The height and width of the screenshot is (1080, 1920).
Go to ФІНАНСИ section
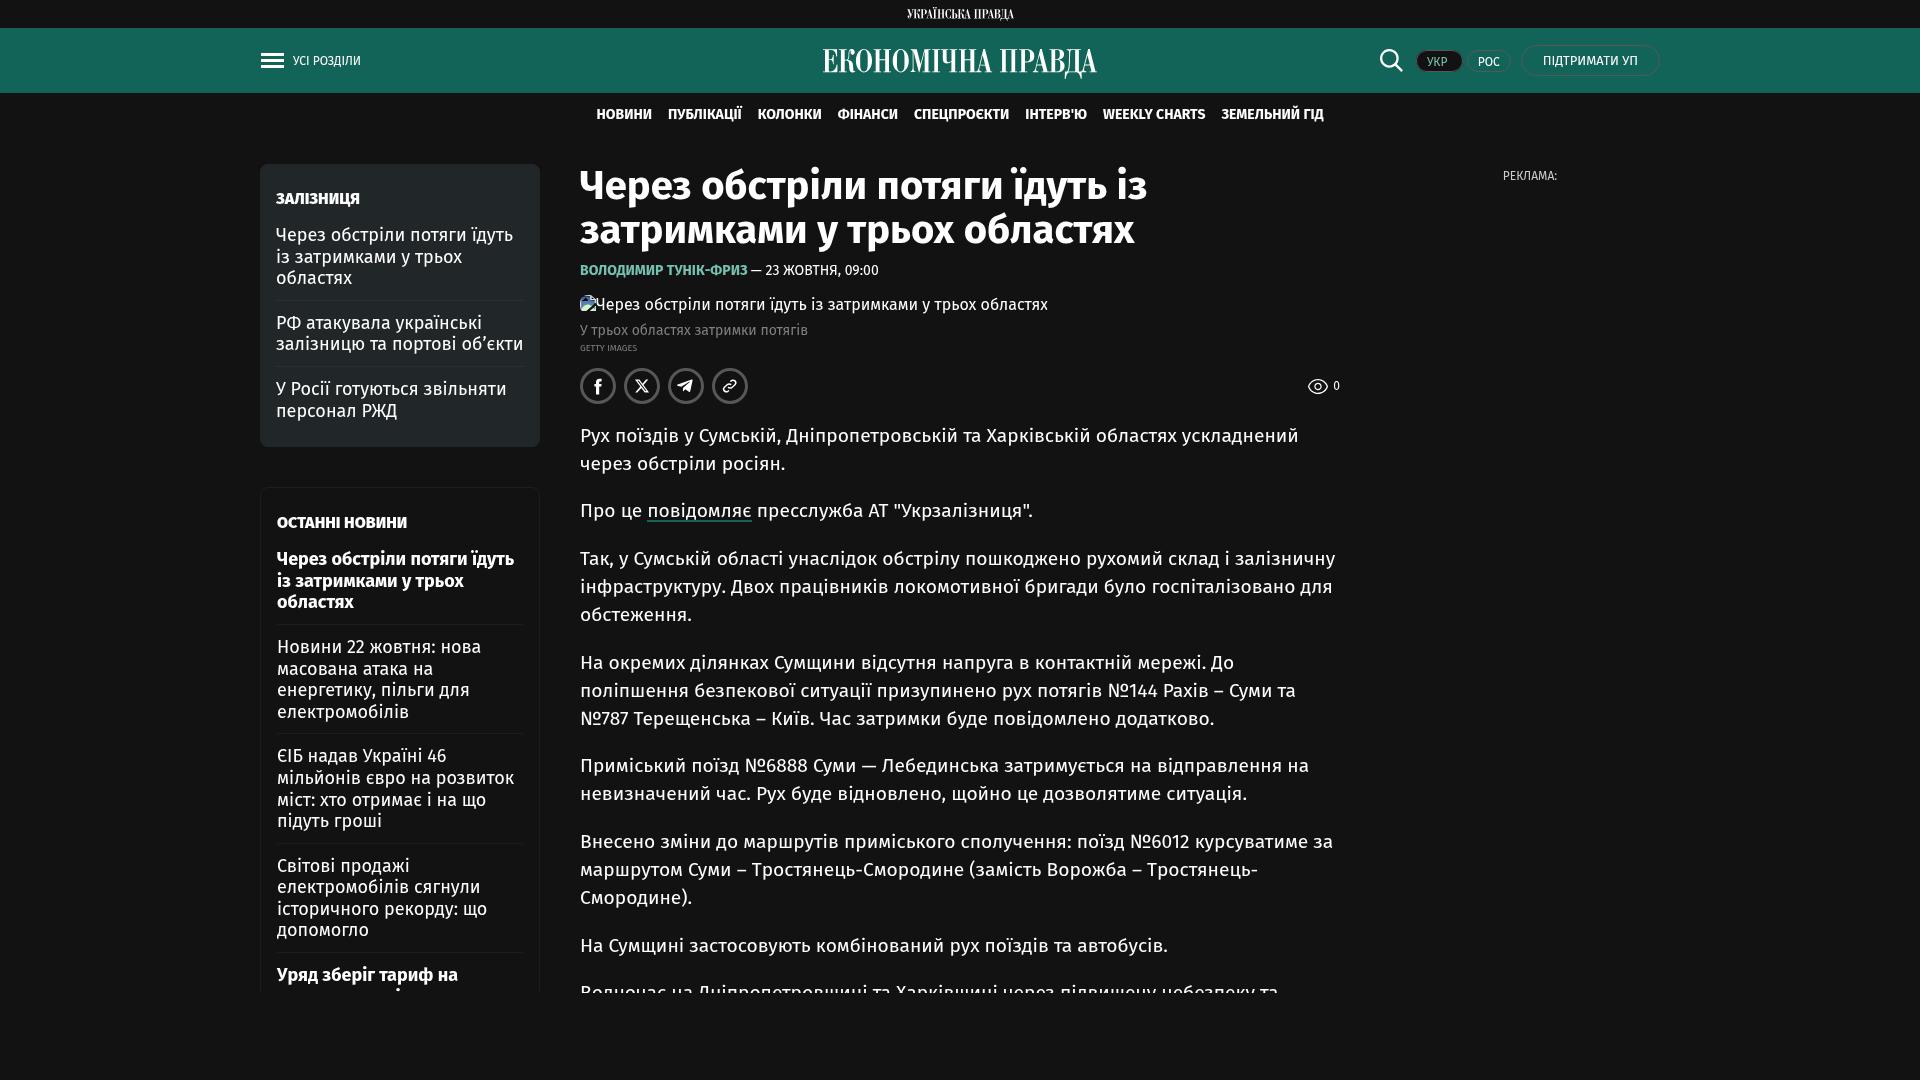[867, 115]
